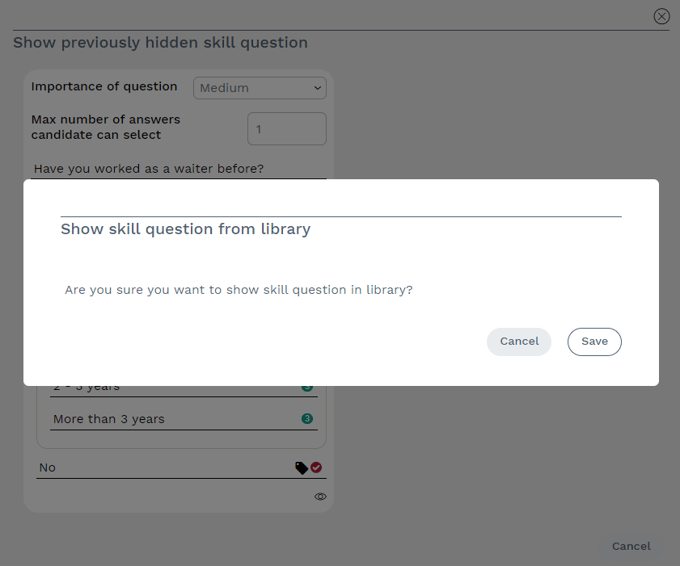Close the panel with the X icon
Screen dimensions: 680x566
click(661, 16)
